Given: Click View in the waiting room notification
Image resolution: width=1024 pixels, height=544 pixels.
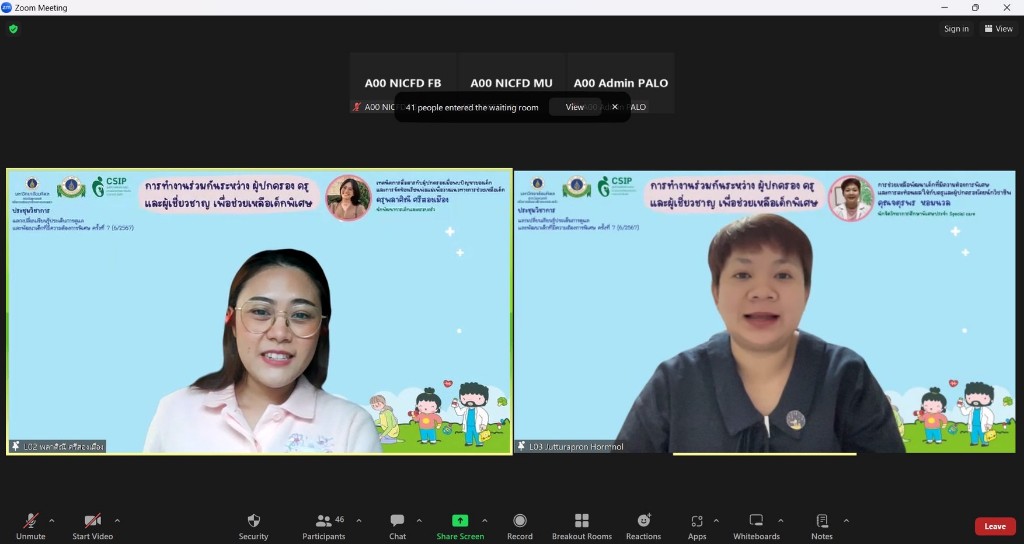Looking at the screenshot, I should click(575, 107).
